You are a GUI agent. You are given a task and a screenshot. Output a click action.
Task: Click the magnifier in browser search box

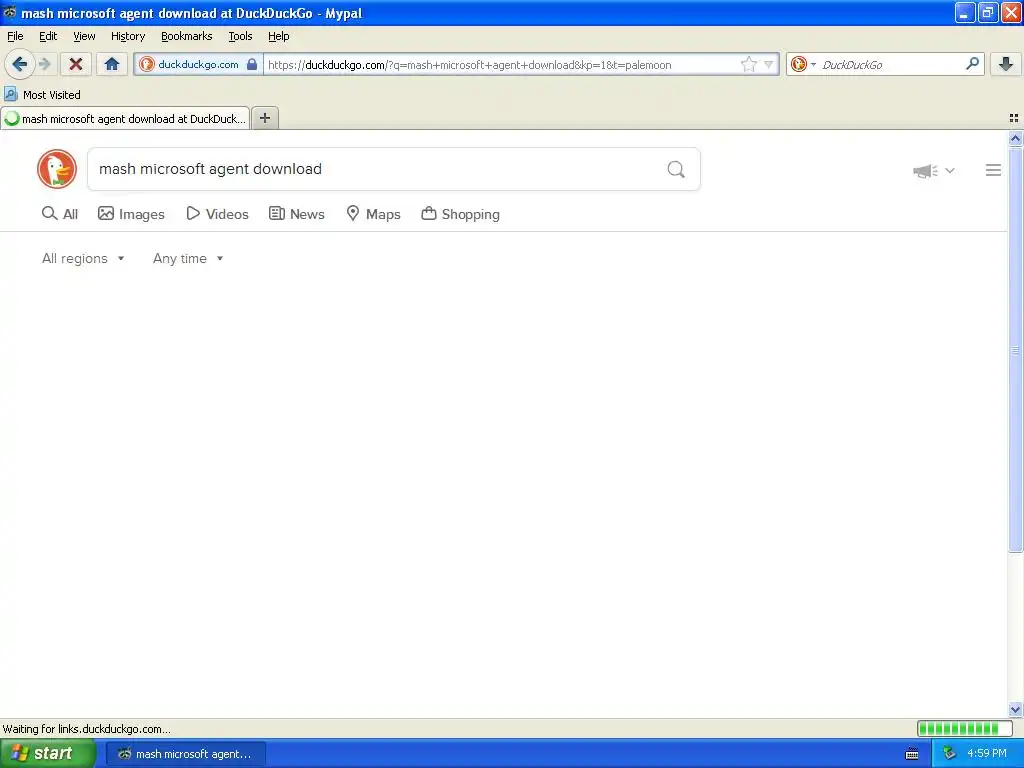(x=972, y=63)
